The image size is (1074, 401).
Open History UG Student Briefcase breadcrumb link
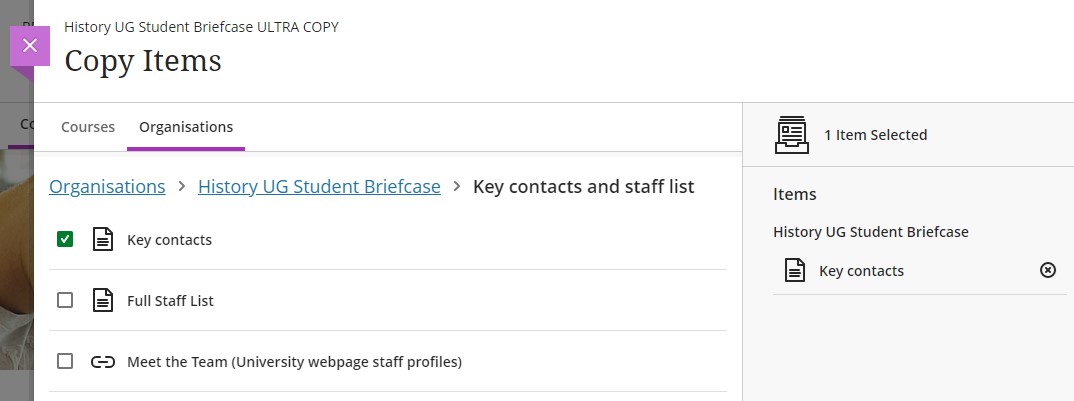click(319, 186)
